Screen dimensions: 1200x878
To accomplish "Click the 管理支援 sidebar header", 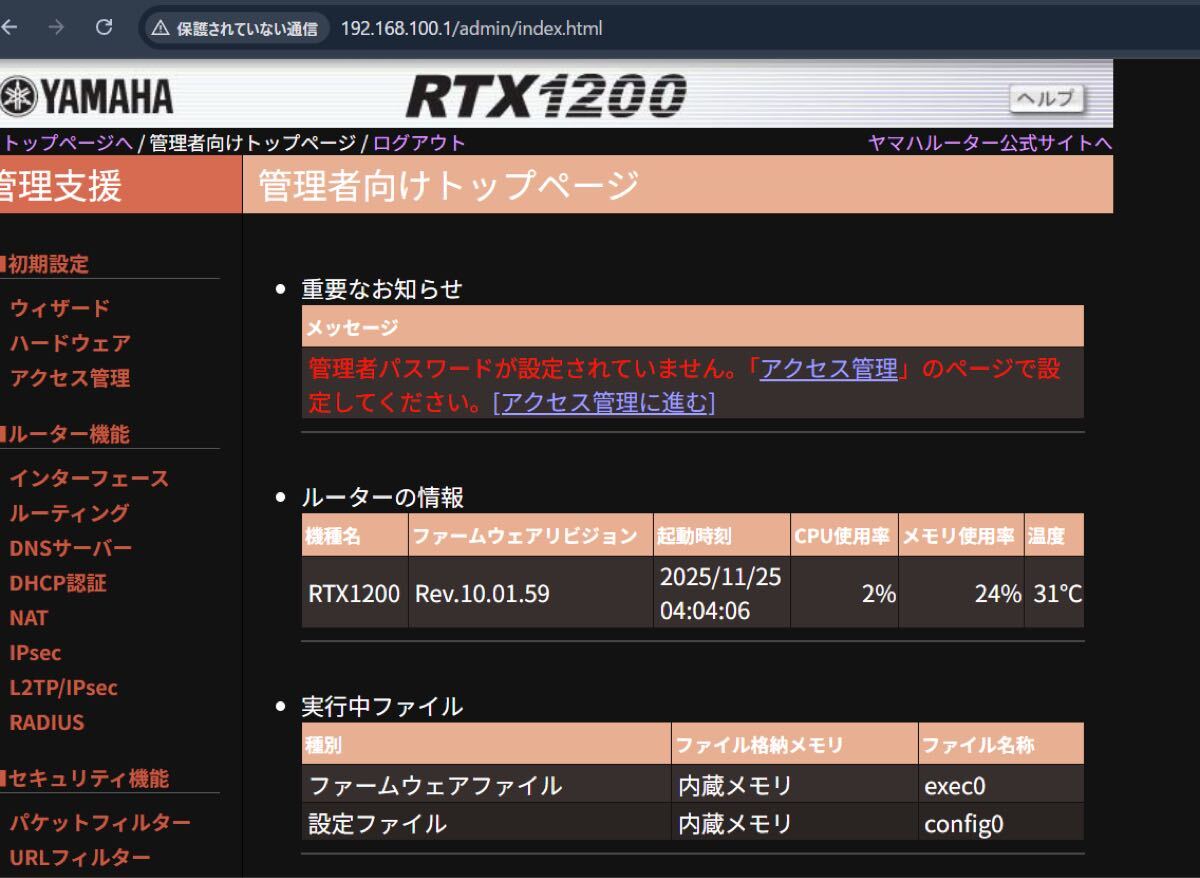I will [x=62, y=186].
